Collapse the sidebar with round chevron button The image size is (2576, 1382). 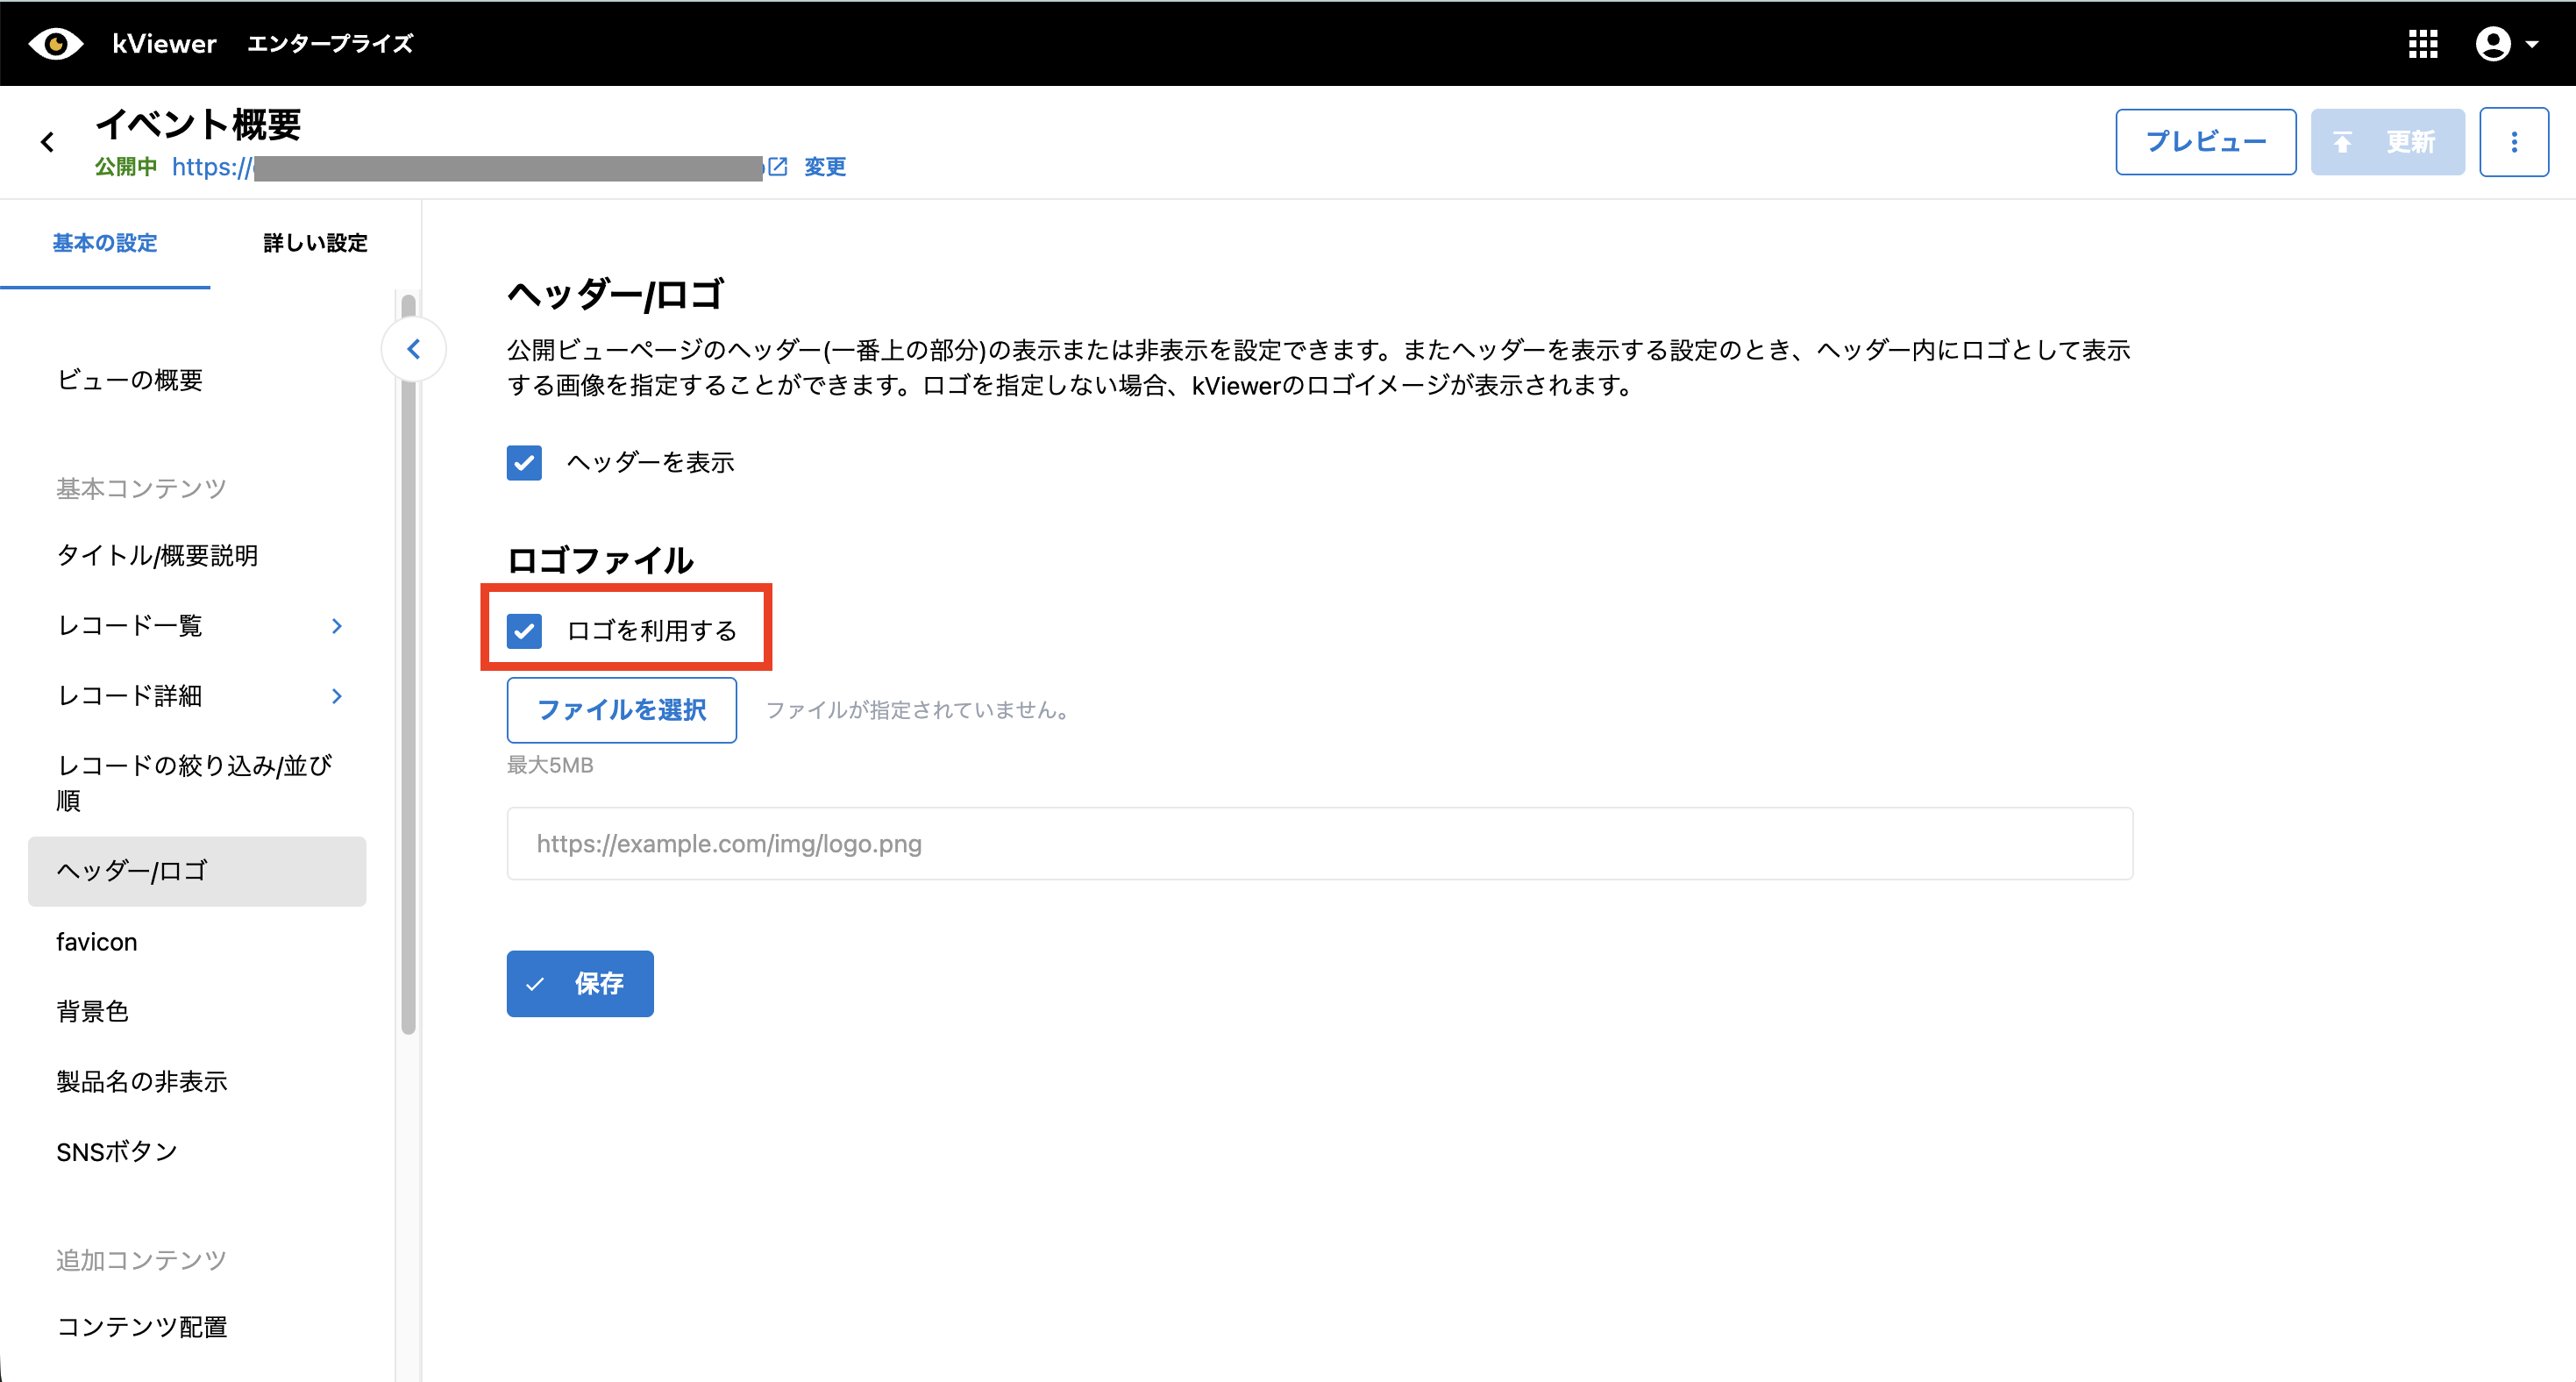click(x=413, y=349)
